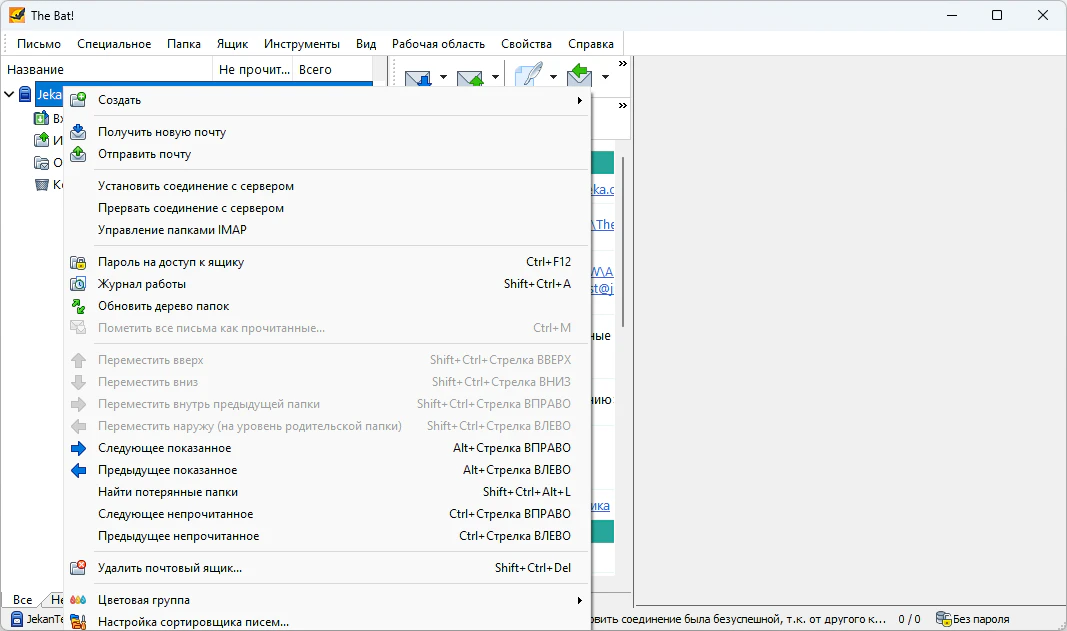Click the Обновить дерево папок icon

78,306
